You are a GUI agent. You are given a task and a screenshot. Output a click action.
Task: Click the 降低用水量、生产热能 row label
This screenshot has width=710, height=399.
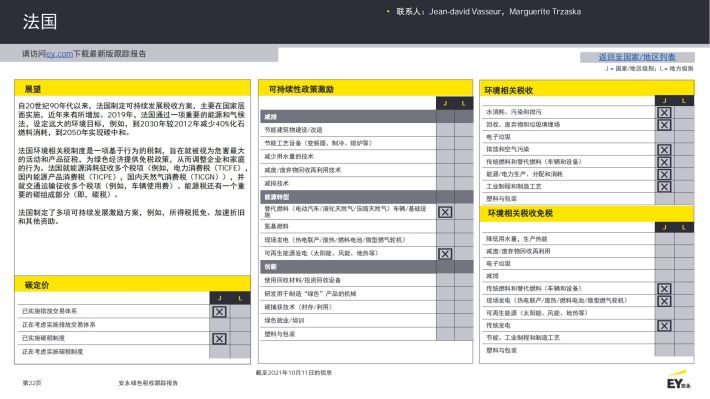[517, 239]
